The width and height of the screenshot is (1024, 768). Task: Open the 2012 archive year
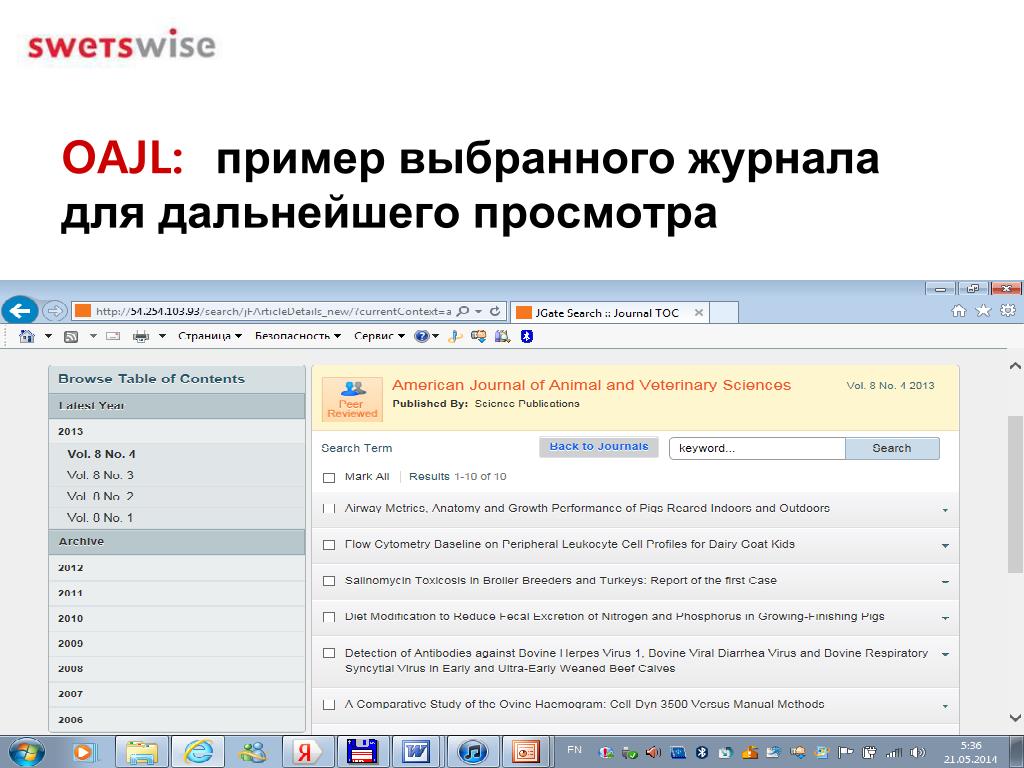pyautogui.click(x=71, y=568)
